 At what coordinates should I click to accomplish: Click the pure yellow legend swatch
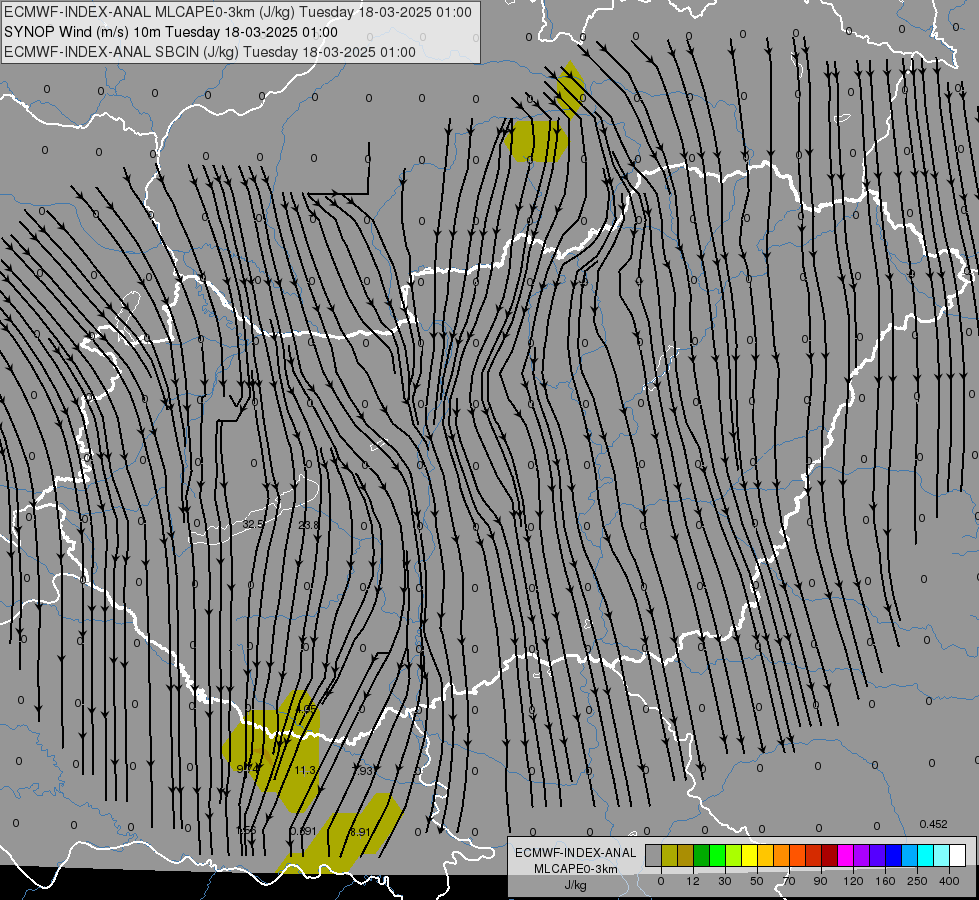[x=749, y=855]
